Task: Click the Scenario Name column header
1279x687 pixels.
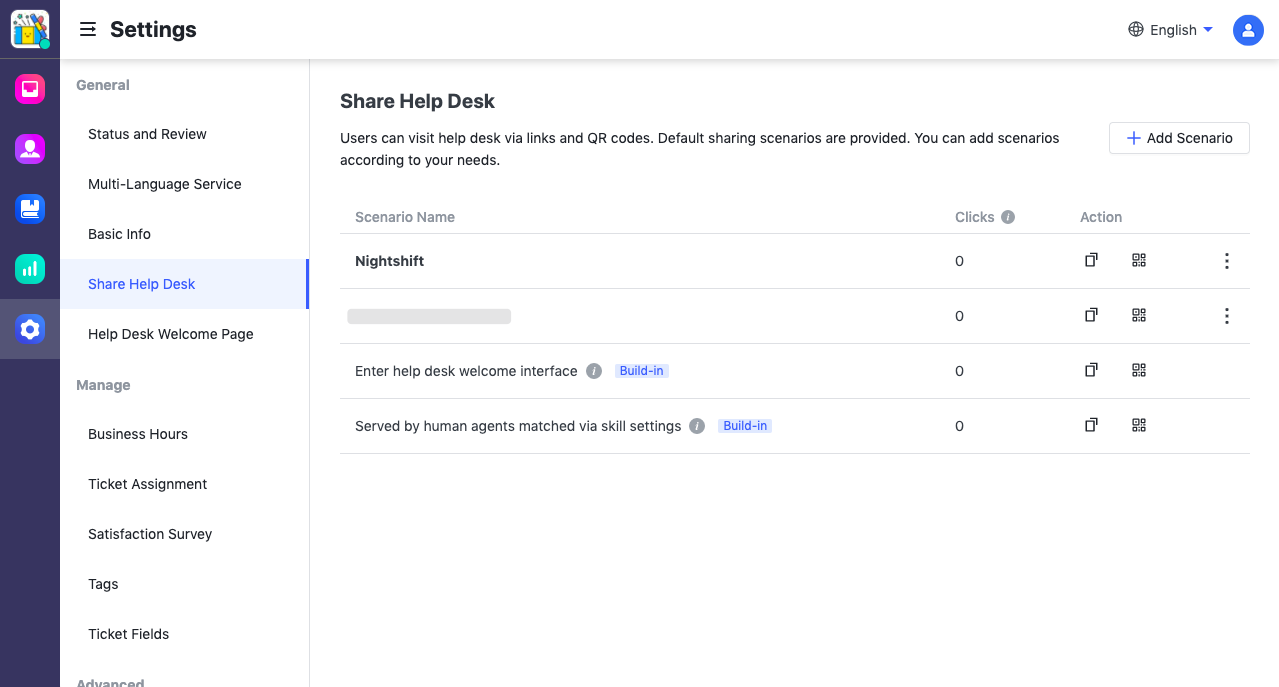Action: [405, 217]
